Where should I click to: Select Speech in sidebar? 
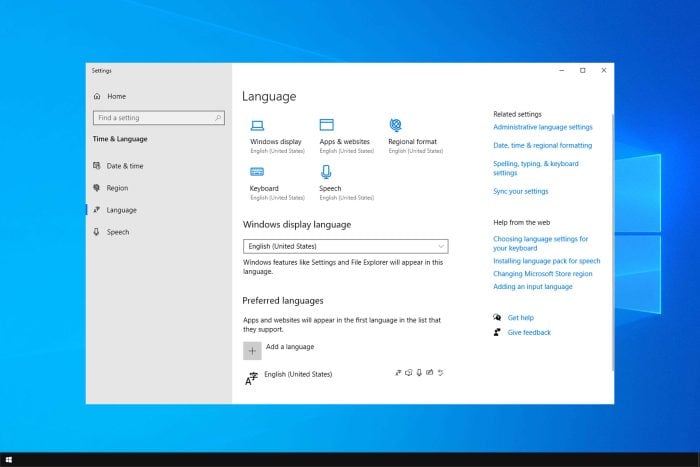(118, 232)
